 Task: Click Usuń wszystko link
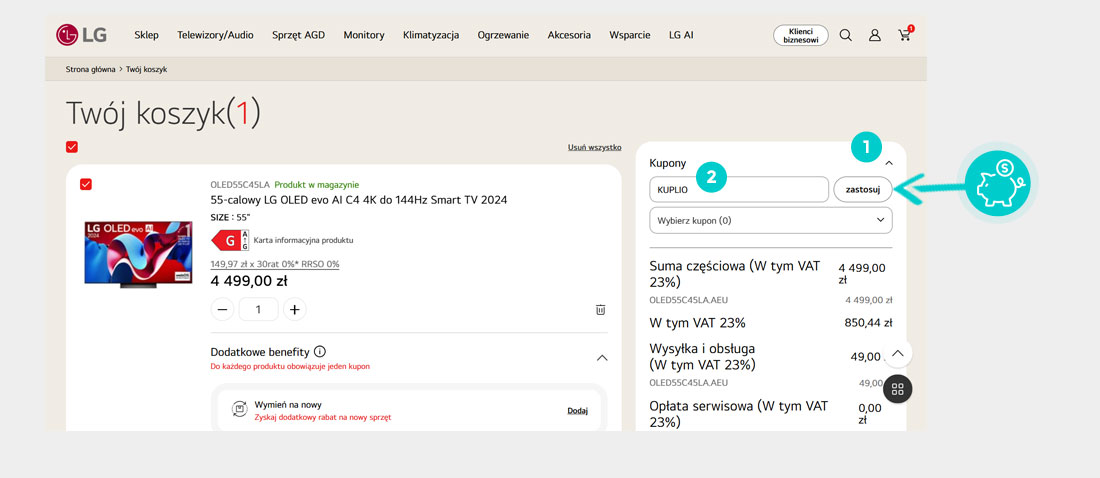[595, 147]
